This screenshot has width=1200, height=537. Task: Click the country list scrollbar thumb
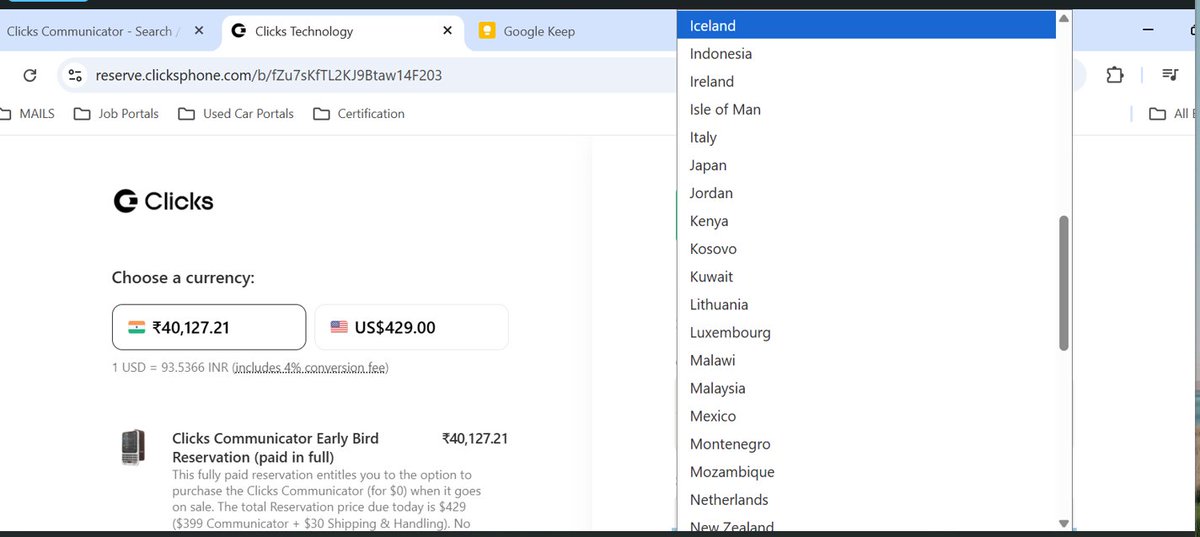coord(1064,283)
